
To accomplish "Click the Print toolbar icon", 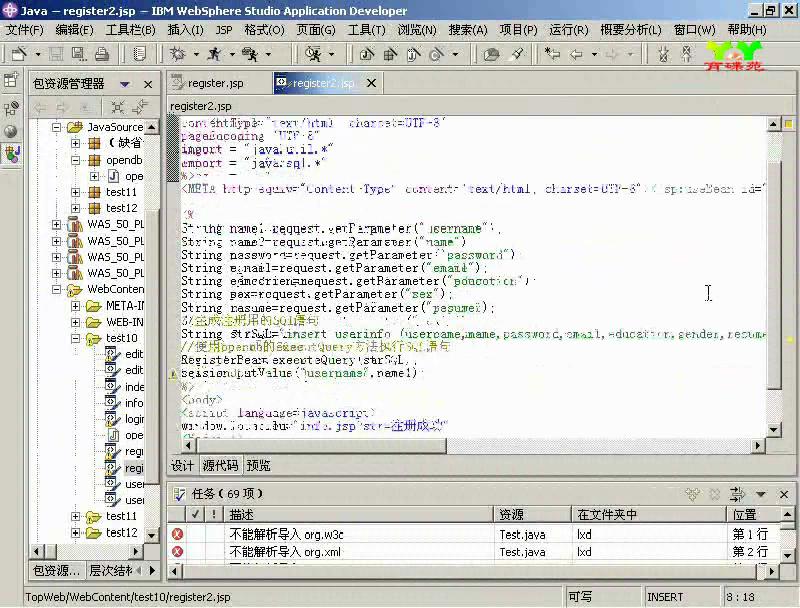I will (x=102, y=54).
